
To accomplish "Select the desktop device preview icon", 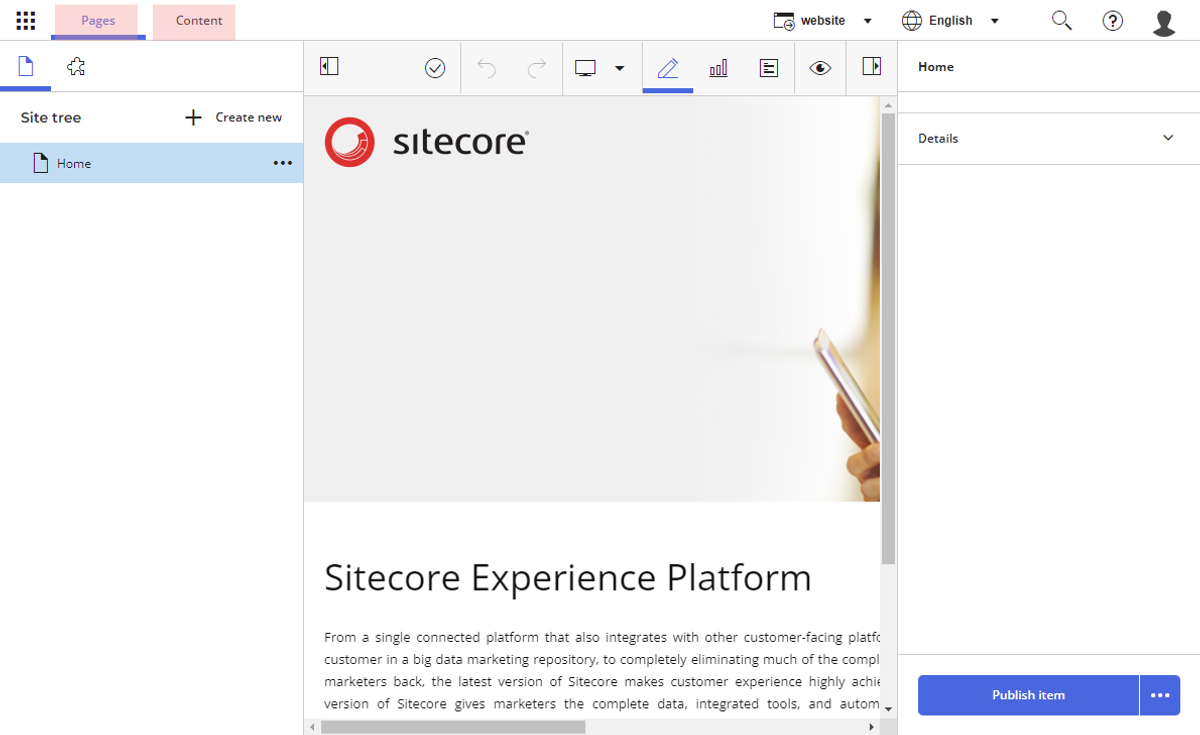I will (x=585, y=68).
